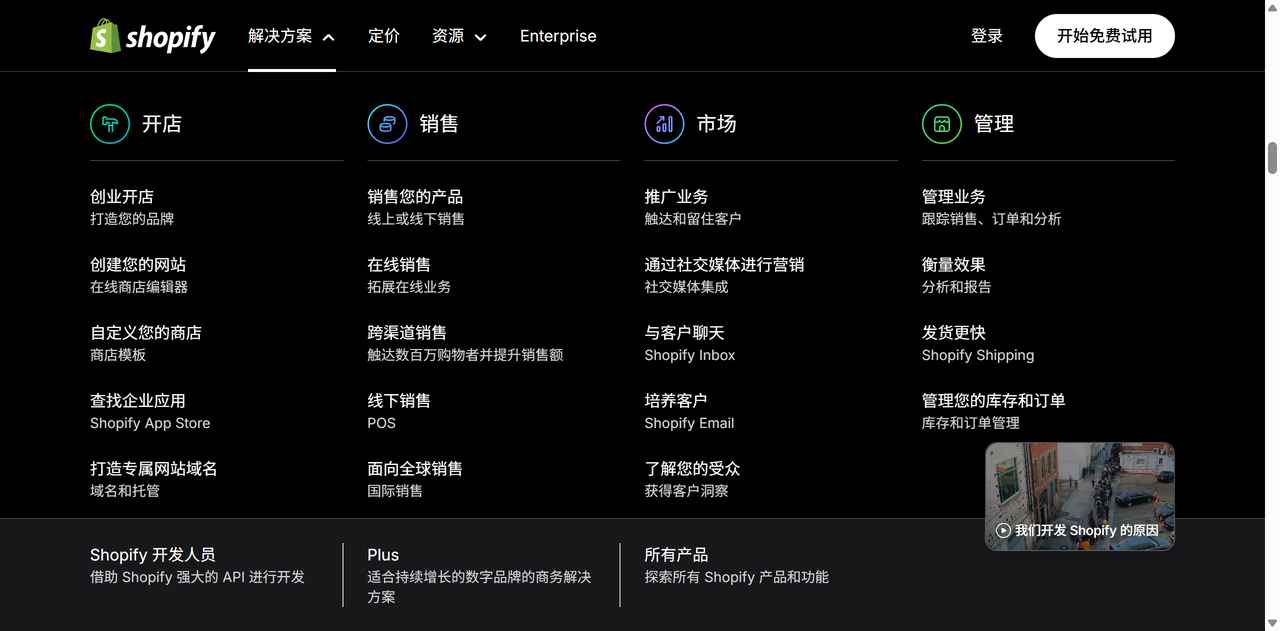Click the 所有产品 link
Image resolution: width=1280 pixels, height=631 pixels.
(736, 565)
